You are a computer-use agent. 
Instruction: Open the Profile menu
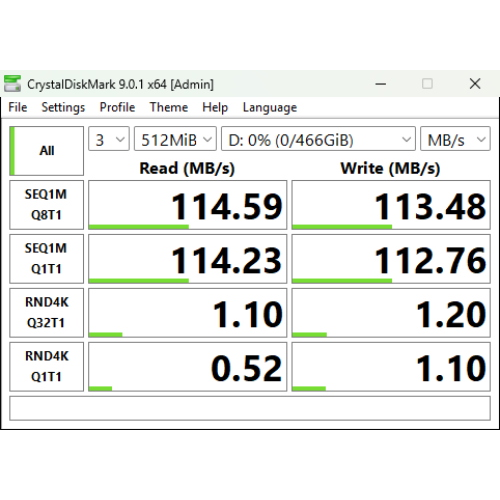[x=117, y=107]
